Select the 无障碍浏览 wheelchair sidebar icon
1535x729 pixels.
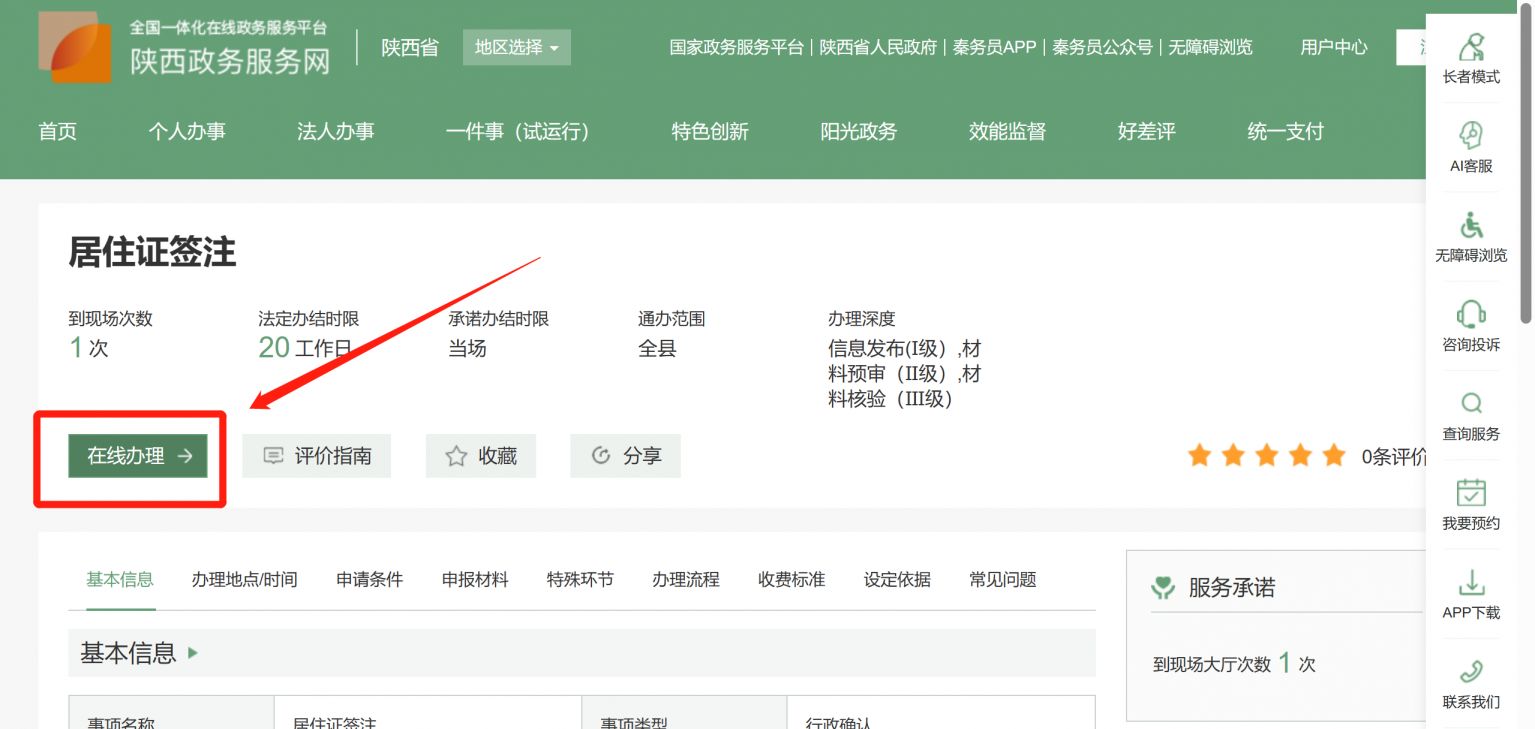1471,225
